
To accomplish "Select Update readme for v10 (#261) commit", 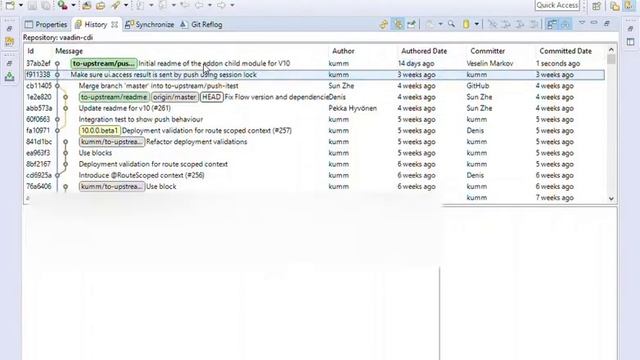I will coord(314,108).
